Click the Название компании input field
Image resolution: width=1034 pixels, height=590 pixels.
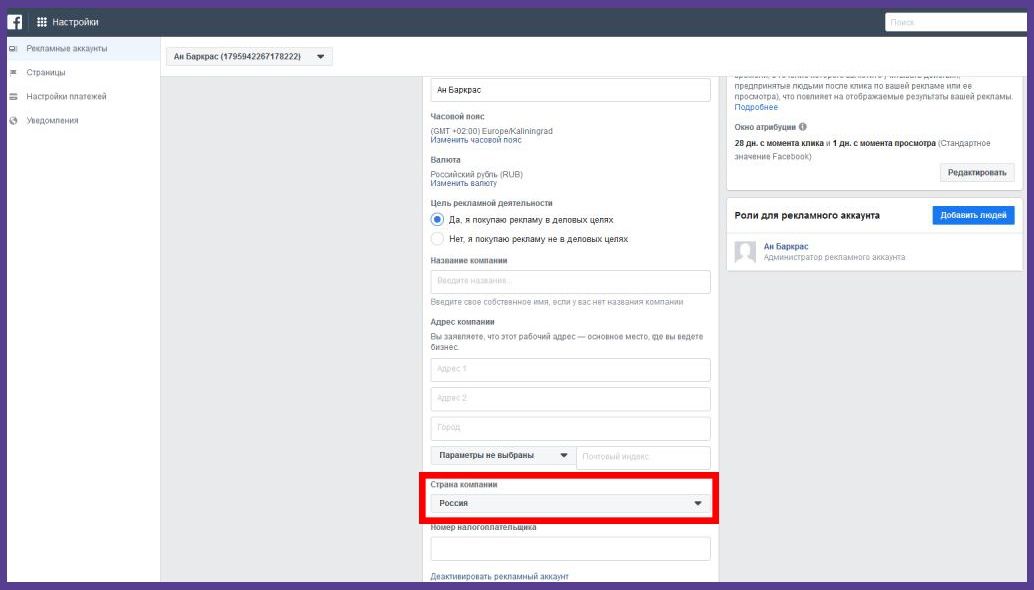tap(570, 281)
